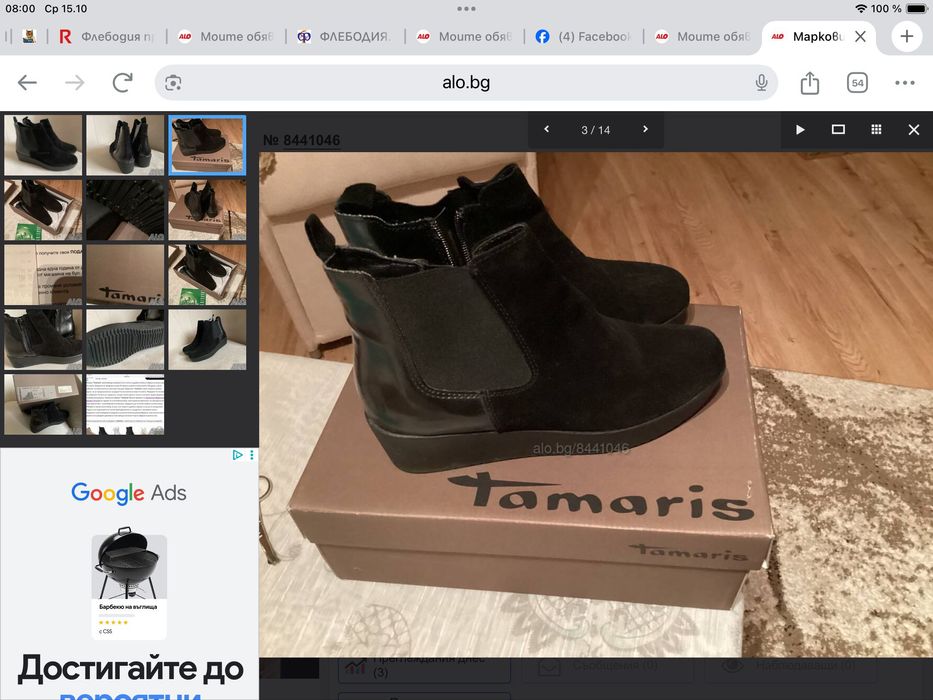This screenshot has height=700, width=933.
Task: Select thumbnail of boots in open box
Action: coord(43,210)
